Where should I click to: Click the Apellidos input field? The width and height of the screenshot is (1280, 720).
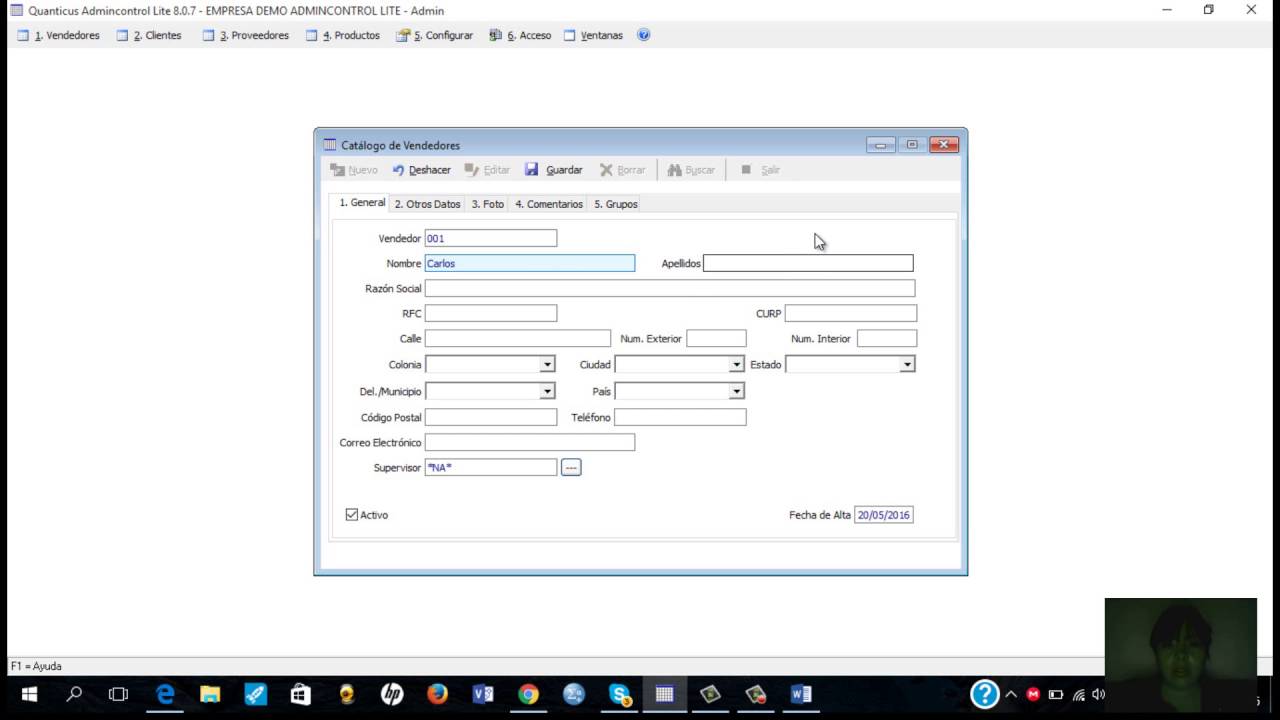click(x=808, y=263)
